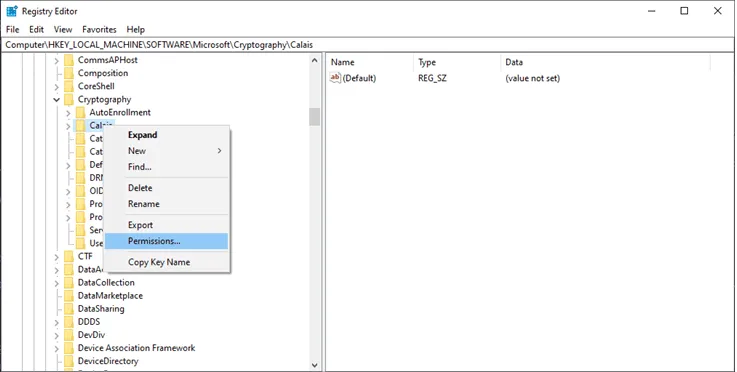Click the tree scrollbar down arrow
The image size is (737, 372).
(x=314, y=365)
